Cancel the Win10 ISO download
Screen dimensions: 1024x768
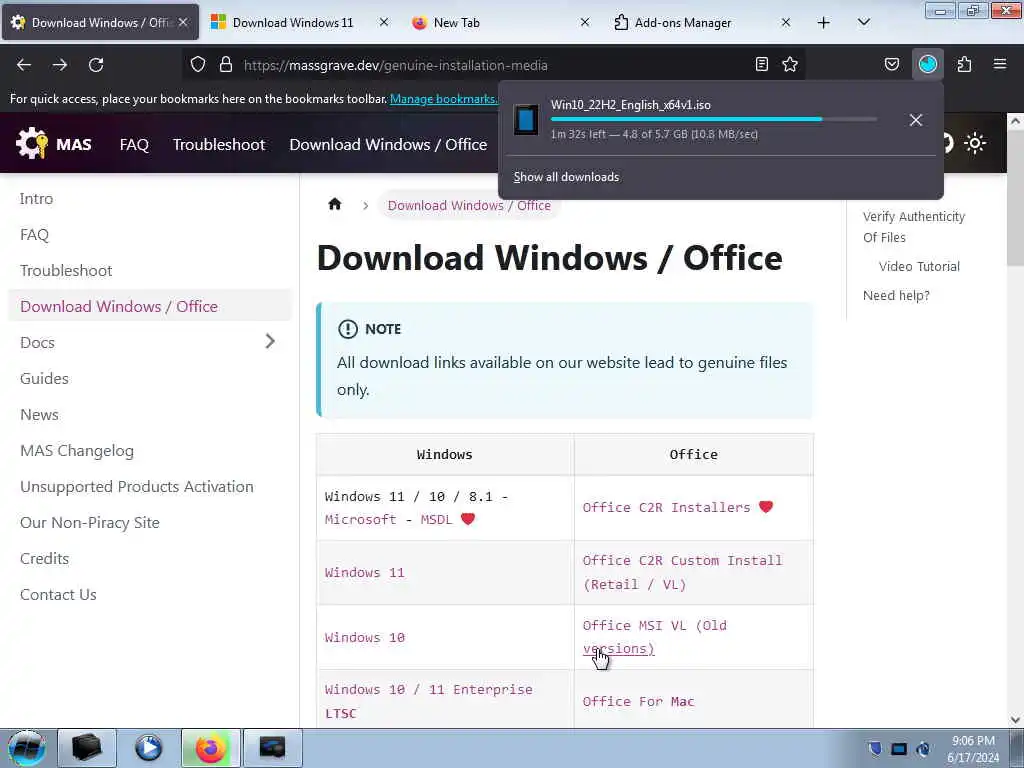tap(916, 120)
